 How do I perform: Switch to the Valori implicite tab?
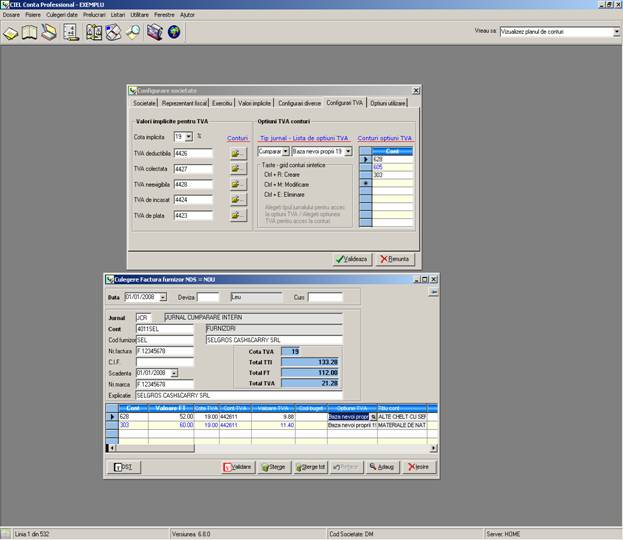(255, 103)
